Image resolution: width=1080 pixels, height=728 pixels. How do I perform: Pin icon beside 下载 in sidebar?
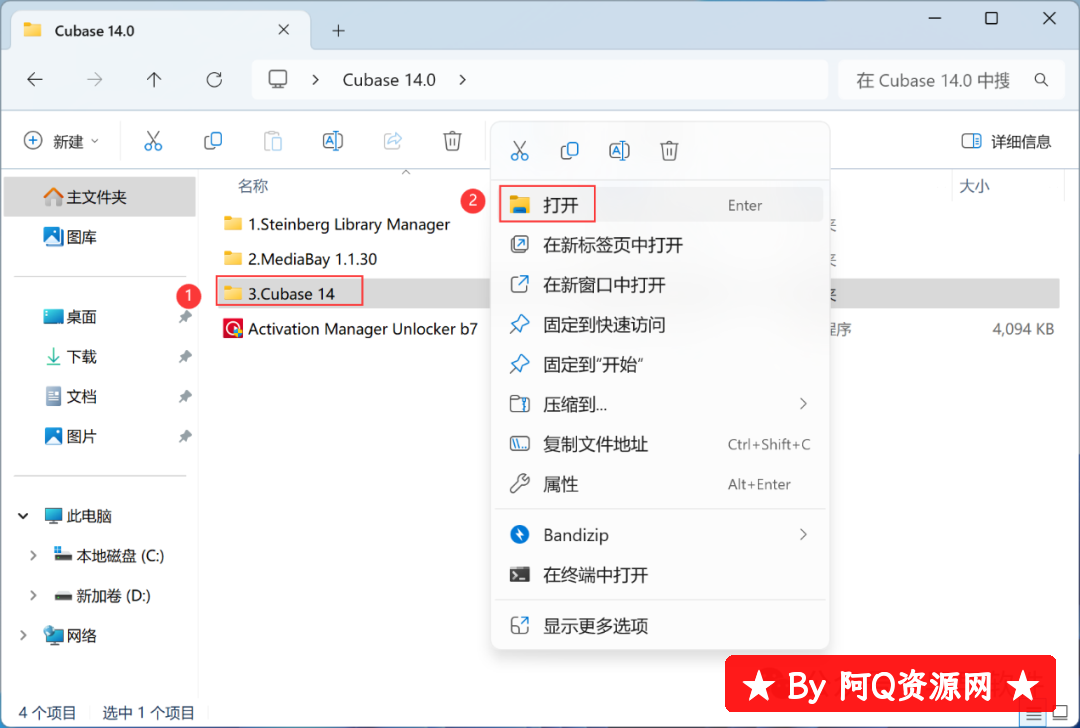point(185,357)
